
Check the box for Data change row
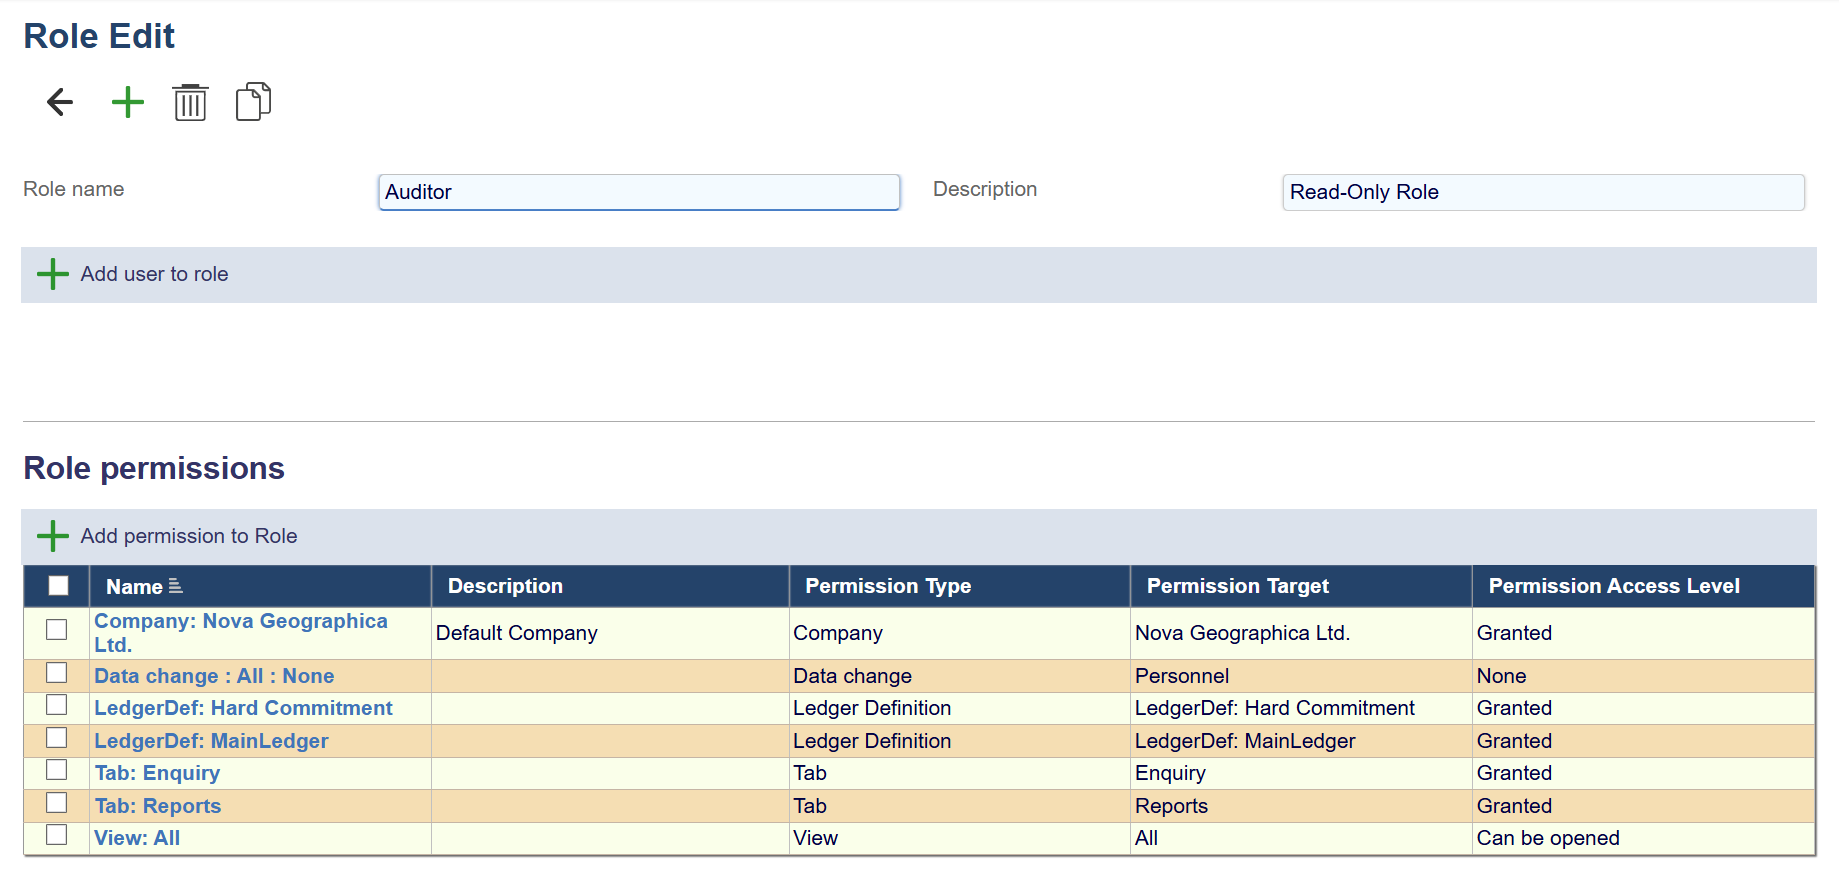pos(57,673)
